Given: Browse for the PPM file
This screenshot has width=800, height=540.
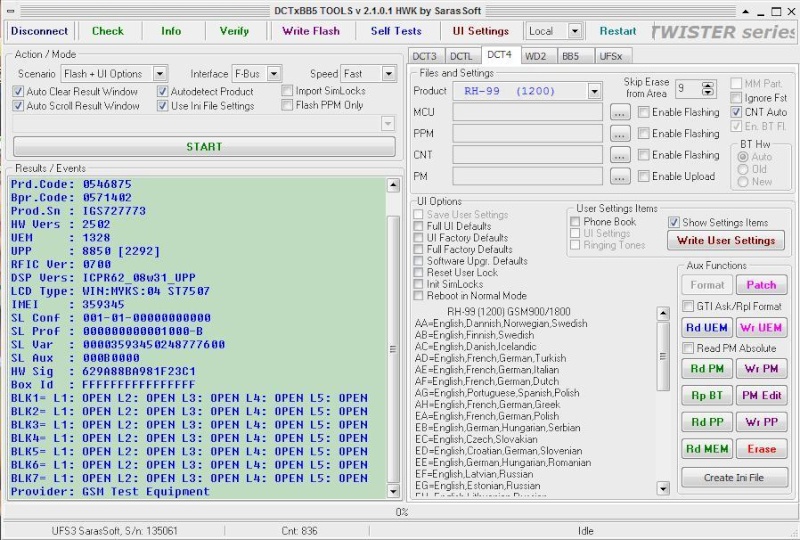Looking at the screenshot, I should 619,134.
